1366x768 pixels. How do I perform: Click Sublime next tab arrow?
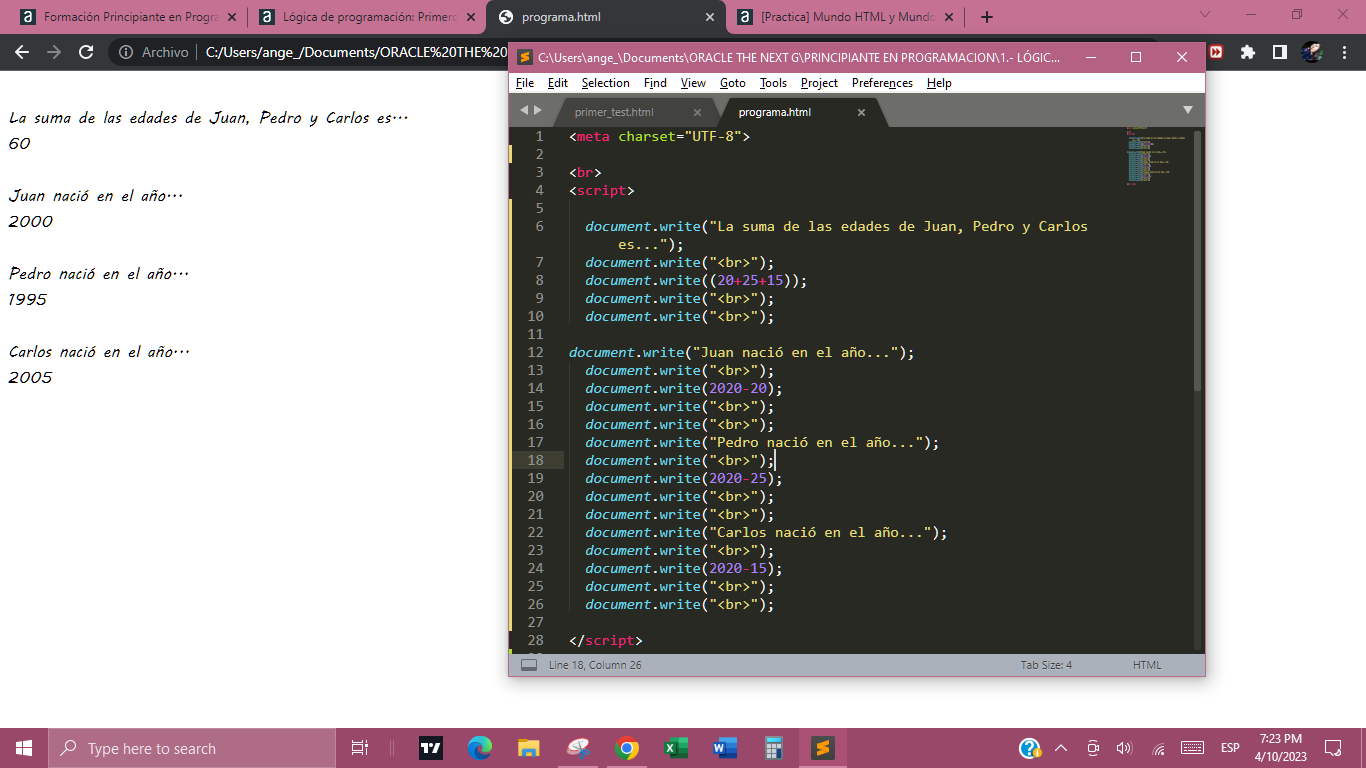tap(538, 110)
